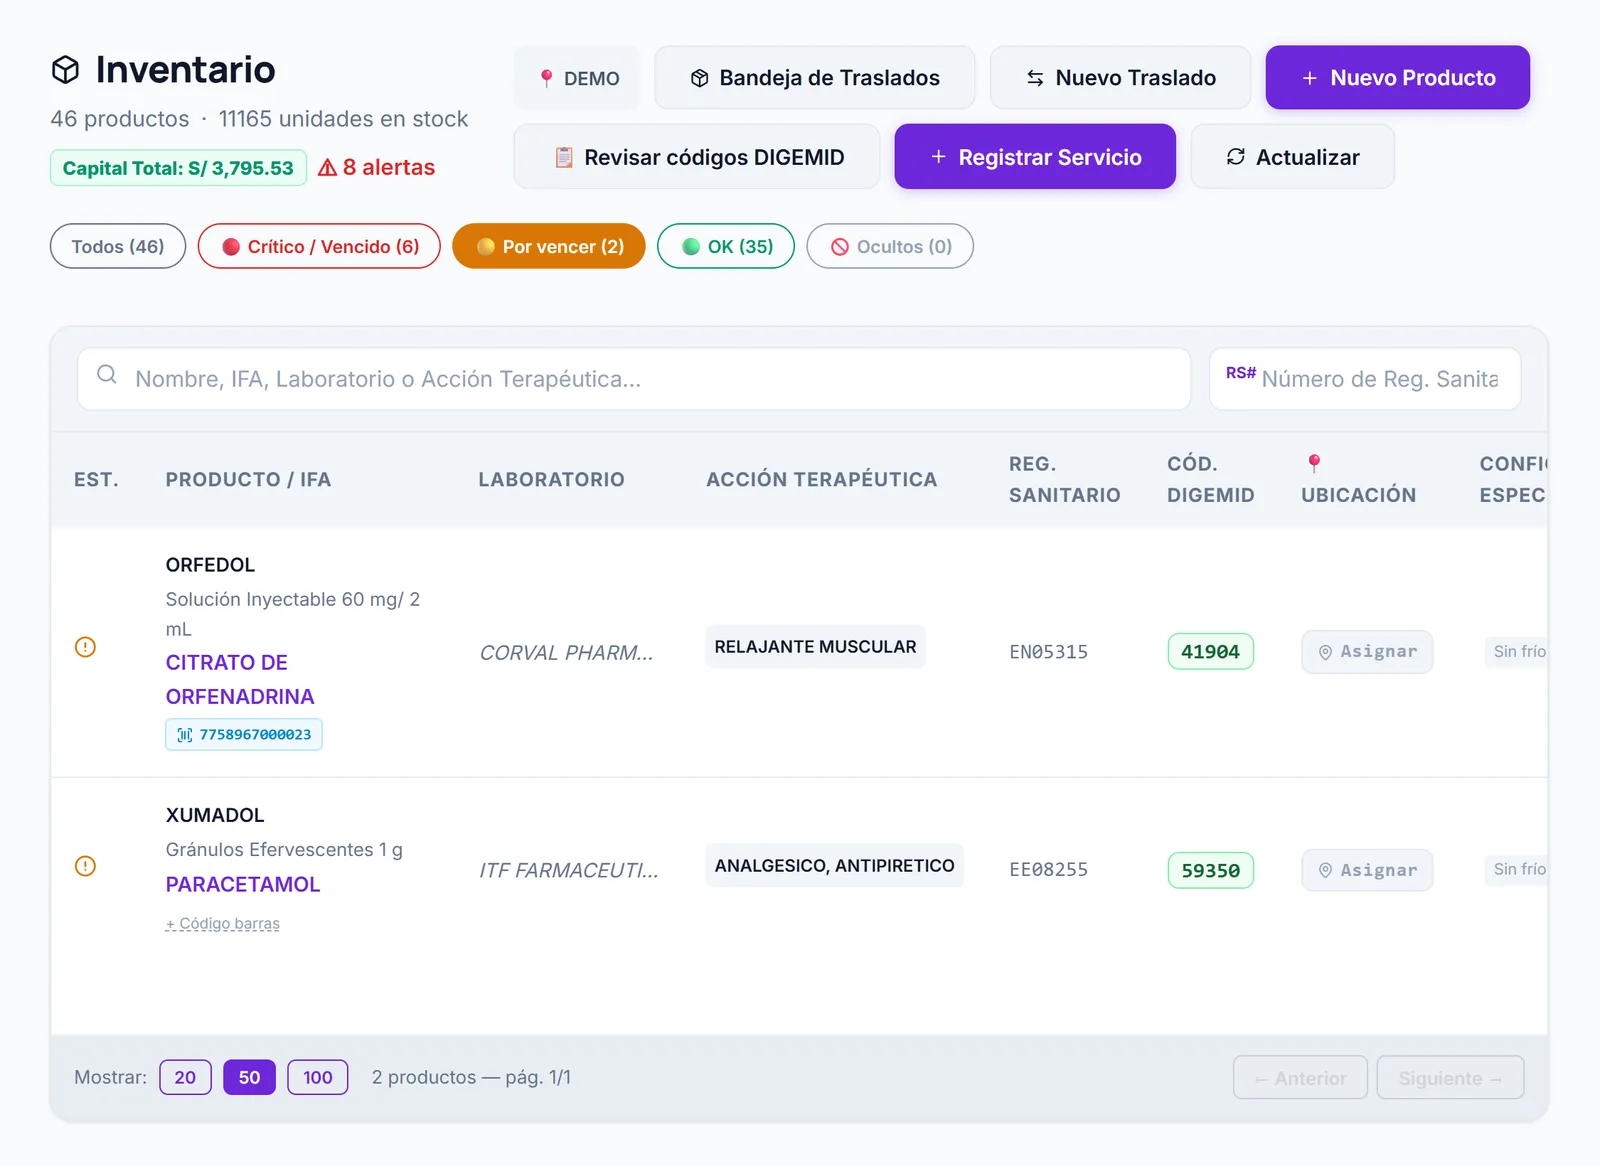The image size is (1600, 1166).
Task: Open DIGEMID code 41904
Action: point(1210,652)
